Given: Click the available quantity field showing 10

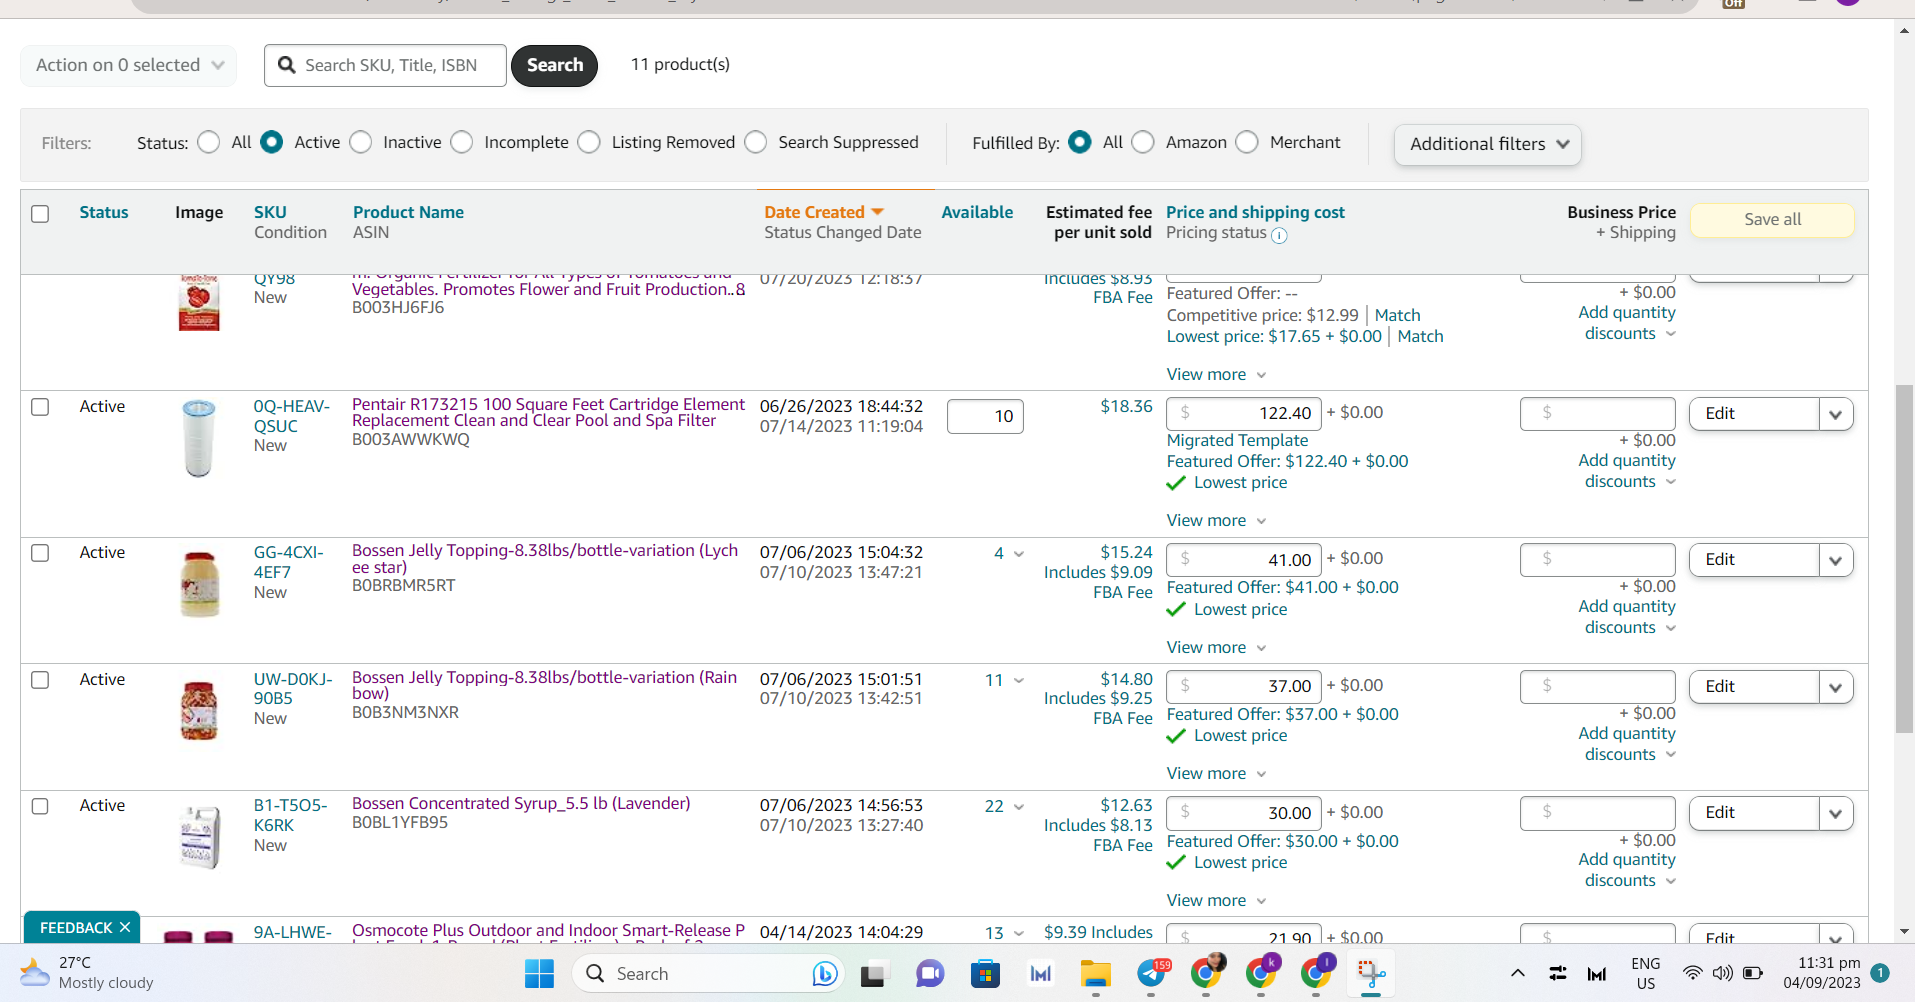Looking at the screenshot, I should coord(985,416).
